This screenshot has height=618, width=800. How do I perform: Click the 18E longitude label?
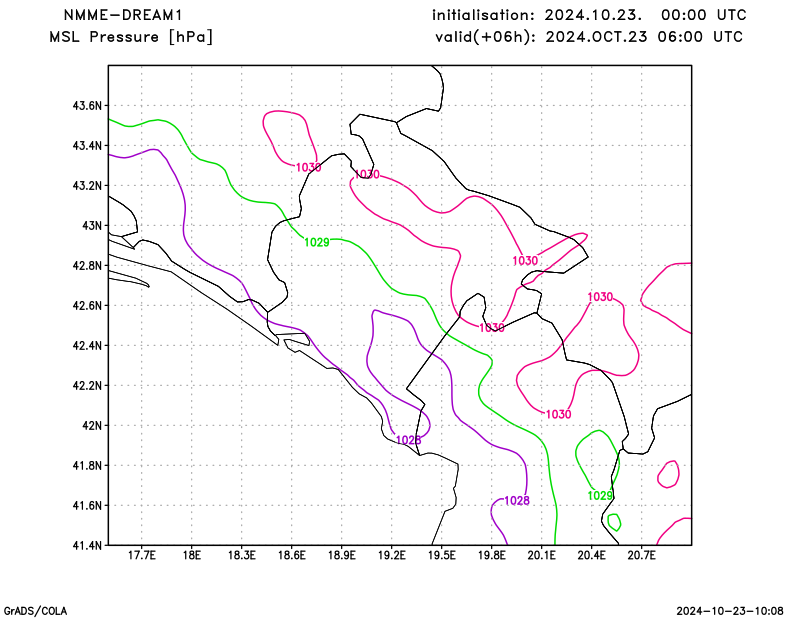192,555
